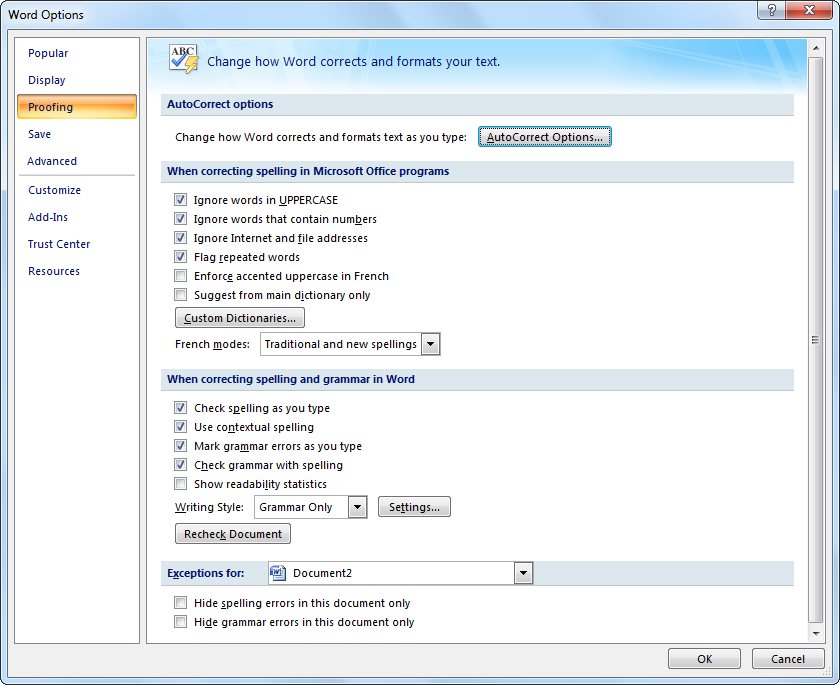Click the 'AutoCorrect options' section heading

tap(220, 104)
